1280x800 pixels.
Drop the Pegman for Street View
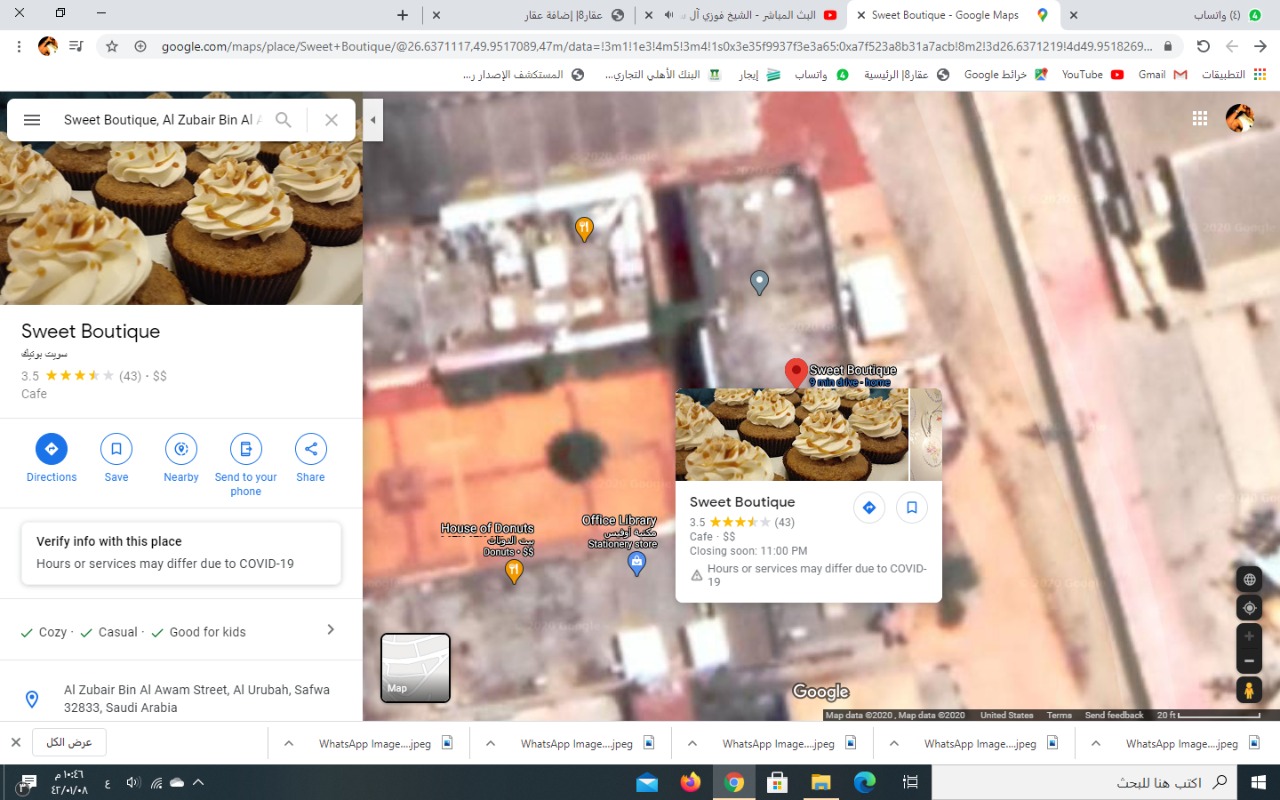pos(1248,689)
